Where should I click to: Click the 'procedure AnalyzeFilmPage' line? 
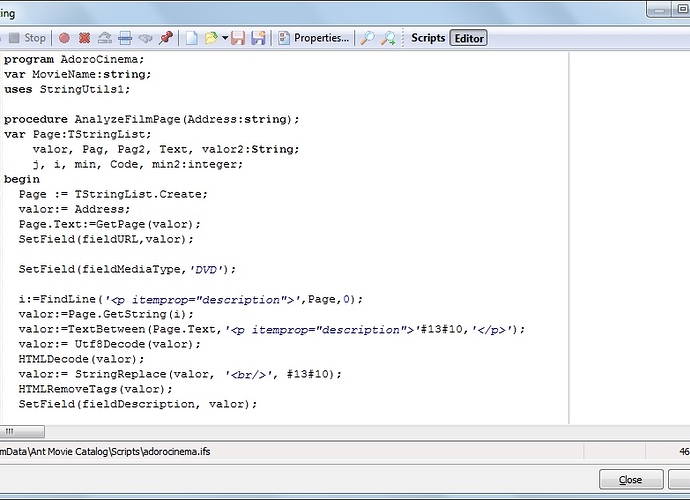click(151, 119)
